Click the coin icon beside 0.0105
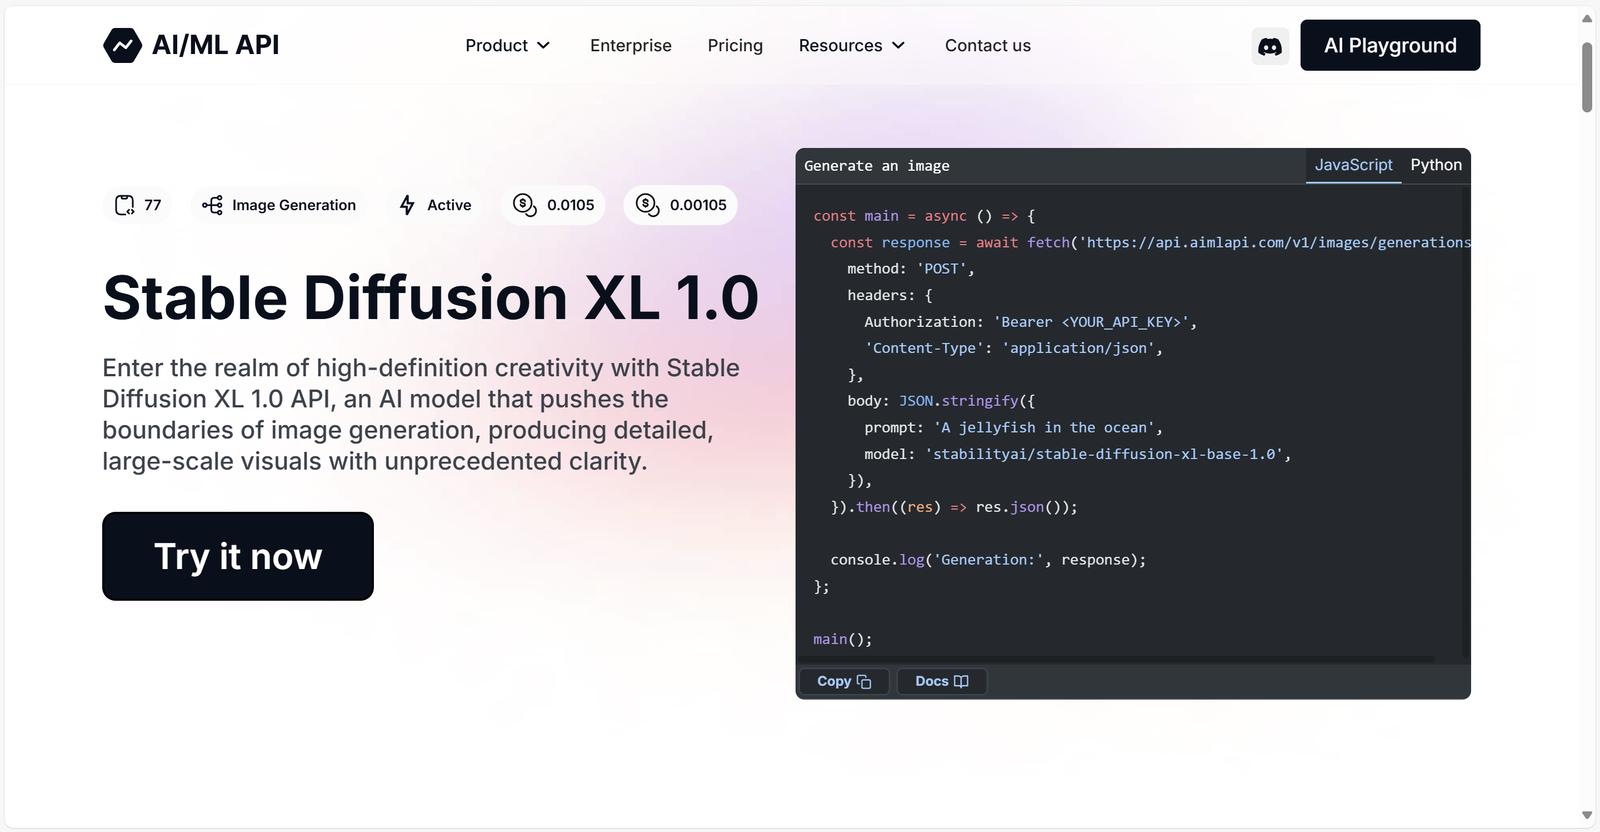Screen dimensions: 1600x832 coord(525,205)
